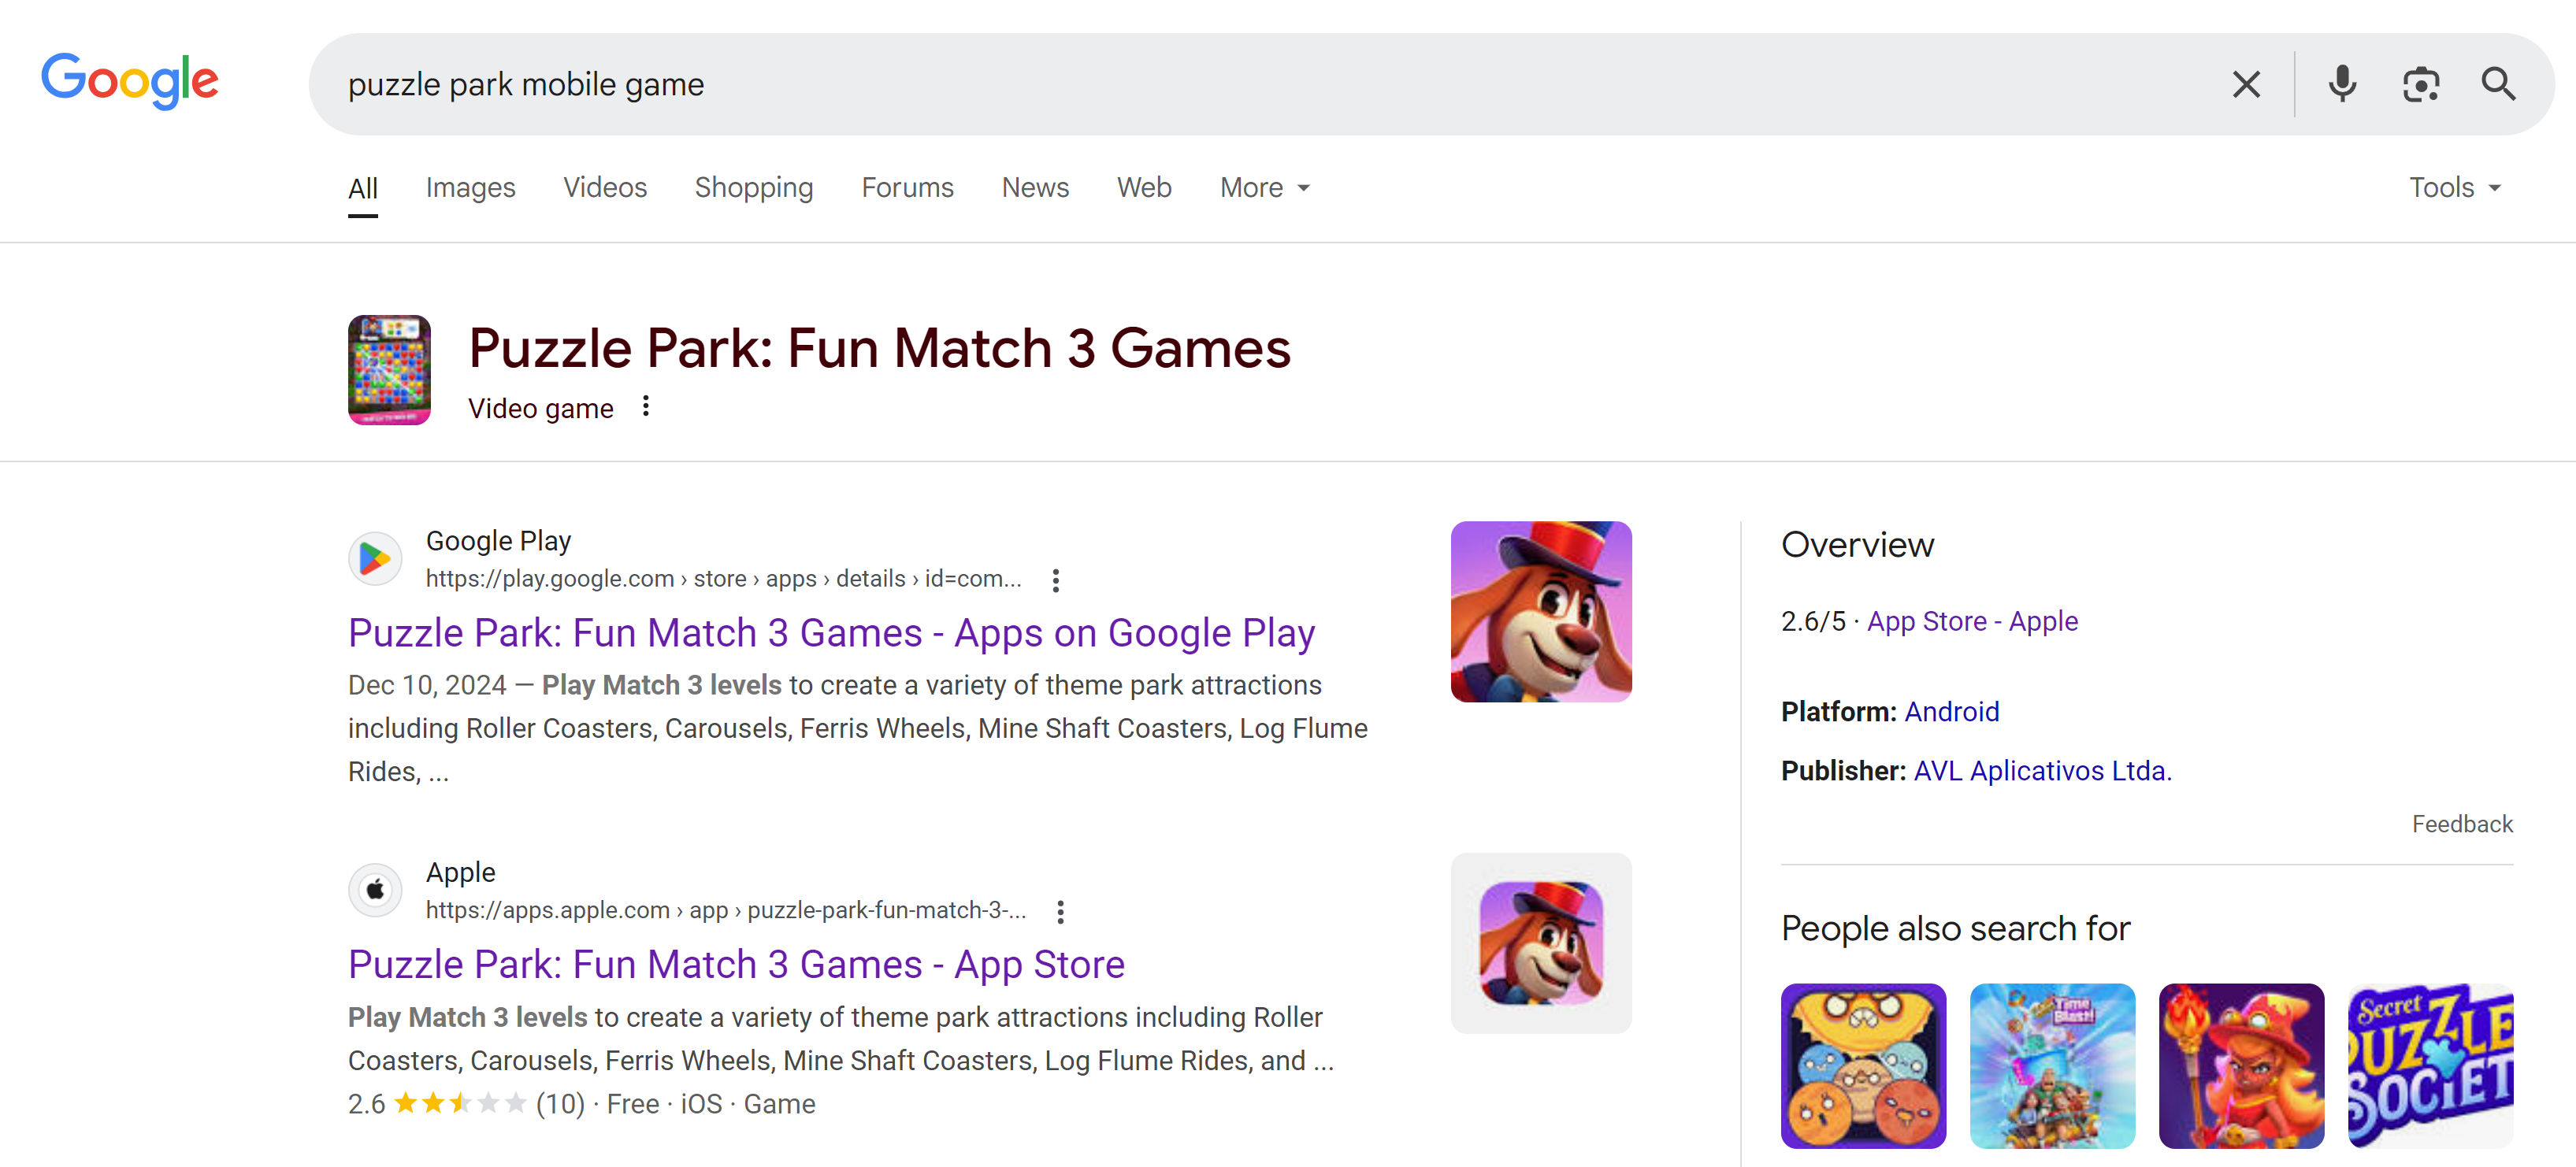Open three-dot menu next to Video game

[x=646, y=406]
